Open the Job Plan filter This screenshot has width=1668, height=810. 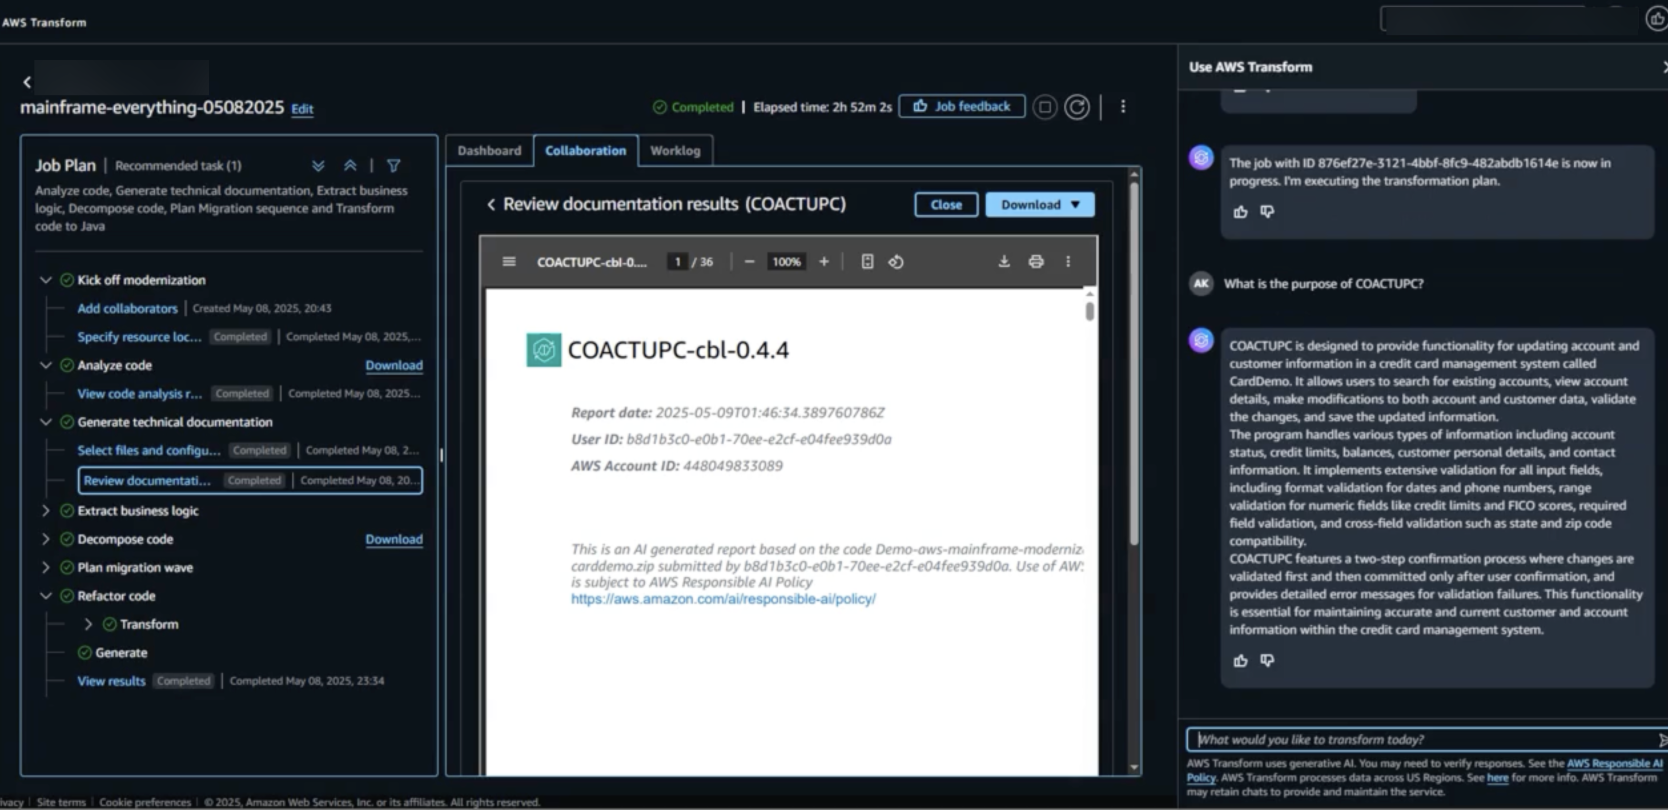click(394, 166)
